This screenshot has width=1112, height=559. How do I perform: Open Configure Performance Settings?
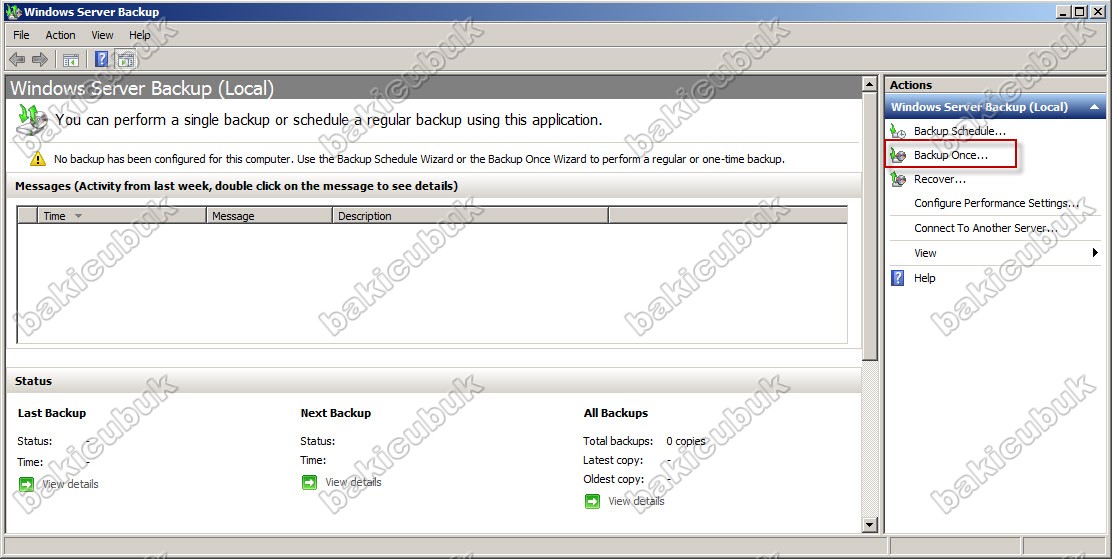[996, 203]
